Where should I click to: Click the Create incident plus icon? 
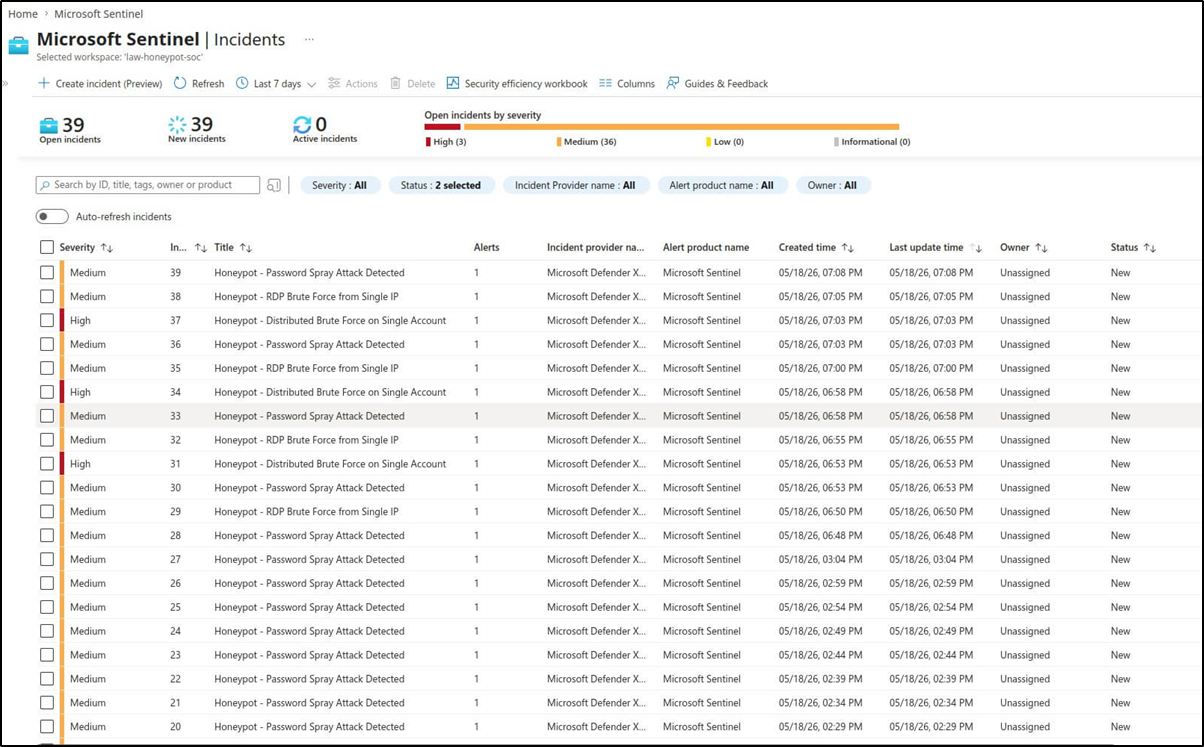coord(44,84)
